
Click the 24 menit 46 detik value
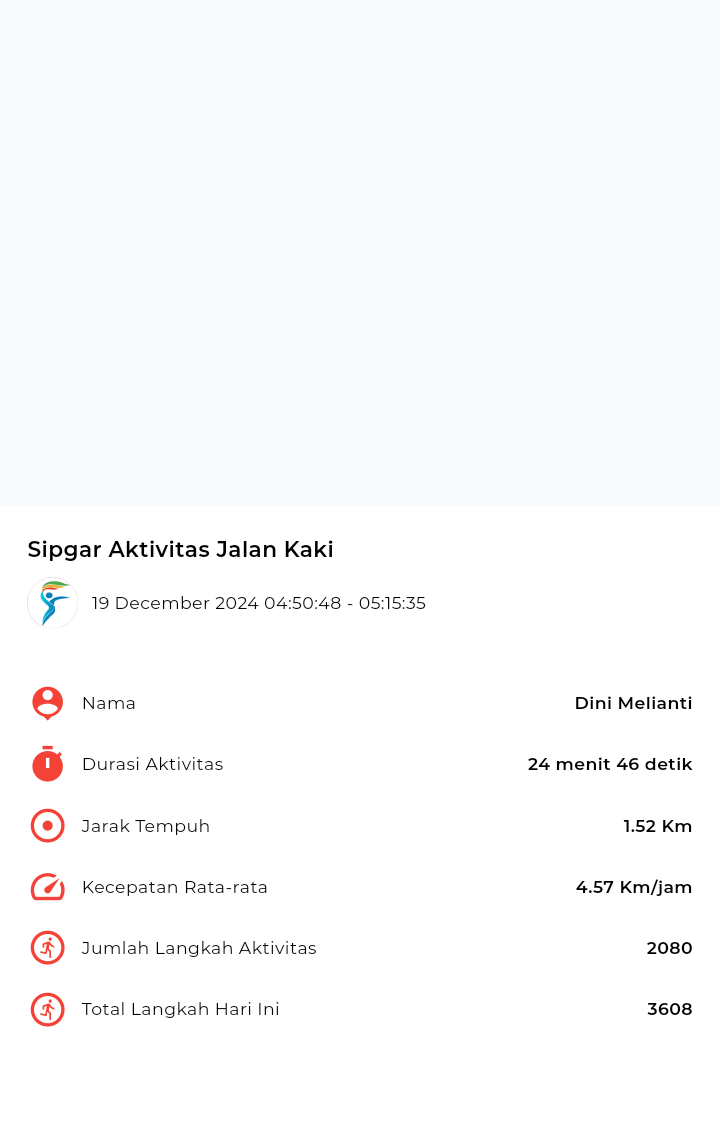(610, 764)
